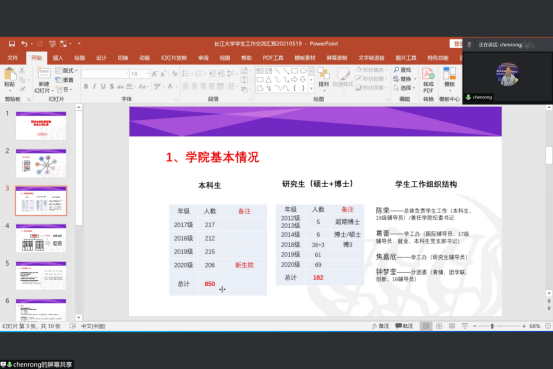Image resolution: width=553 pixels, height=369 pixels.
Task: Click the Save icon in quick access toolbar
Action: [x=12, y=44]
